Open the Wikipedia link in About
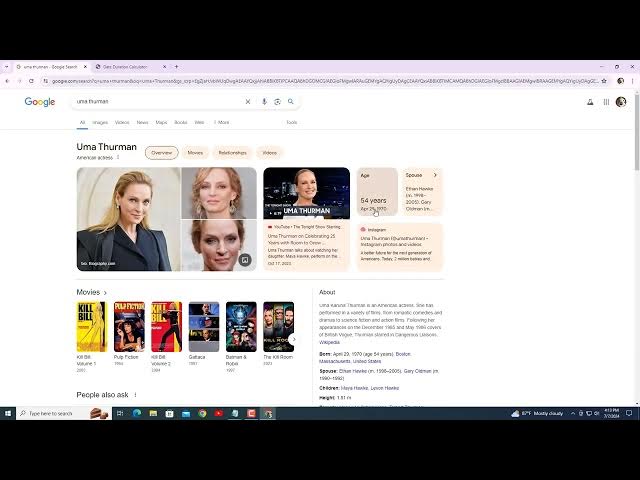640x480 pixels. tap(330, 342)
